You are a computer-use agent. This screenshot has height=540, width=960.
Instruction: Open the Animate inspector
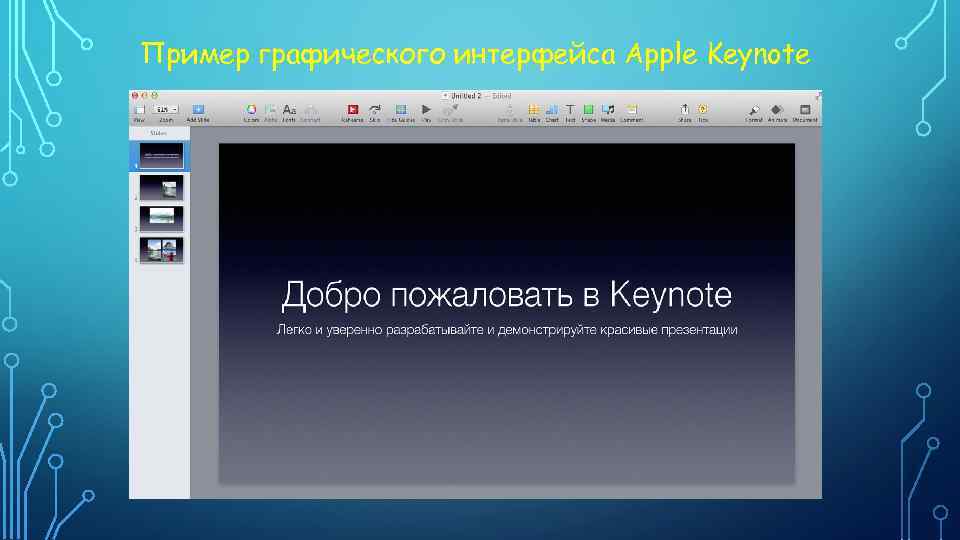click(x=777, y=110)
